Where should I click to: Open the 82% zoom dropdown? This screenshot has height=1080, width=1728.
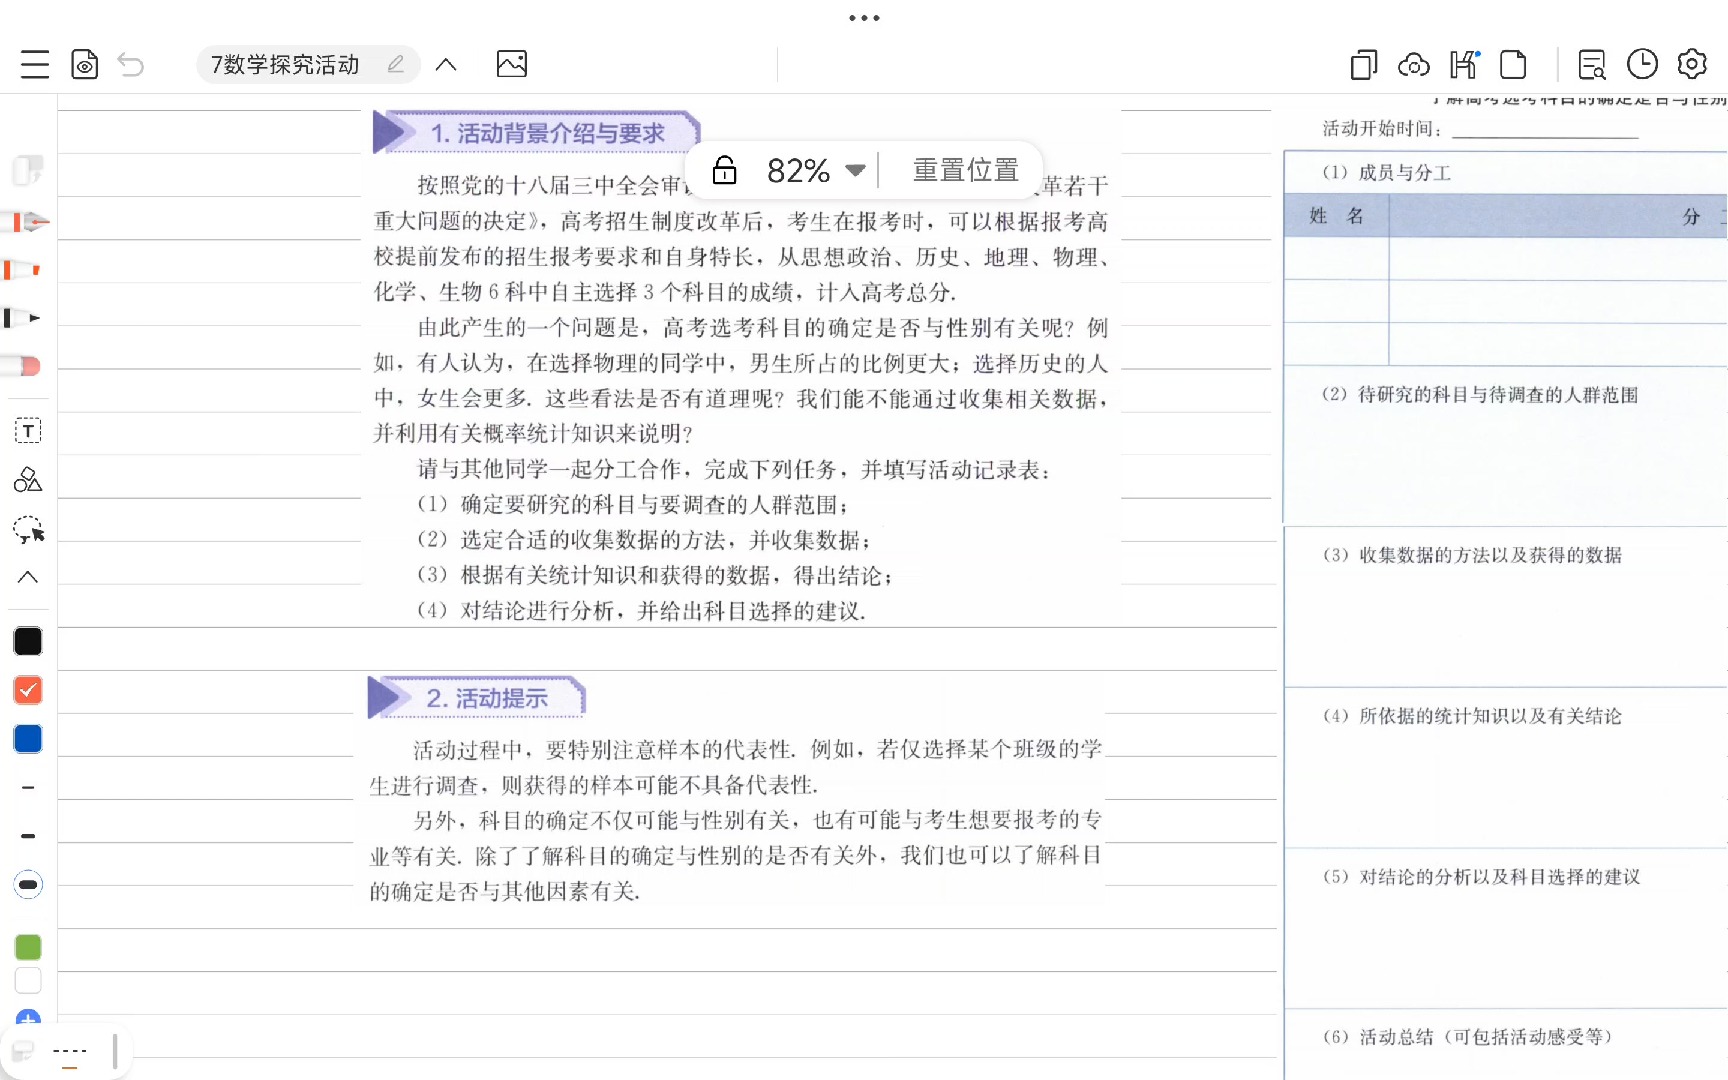(815, 170)
